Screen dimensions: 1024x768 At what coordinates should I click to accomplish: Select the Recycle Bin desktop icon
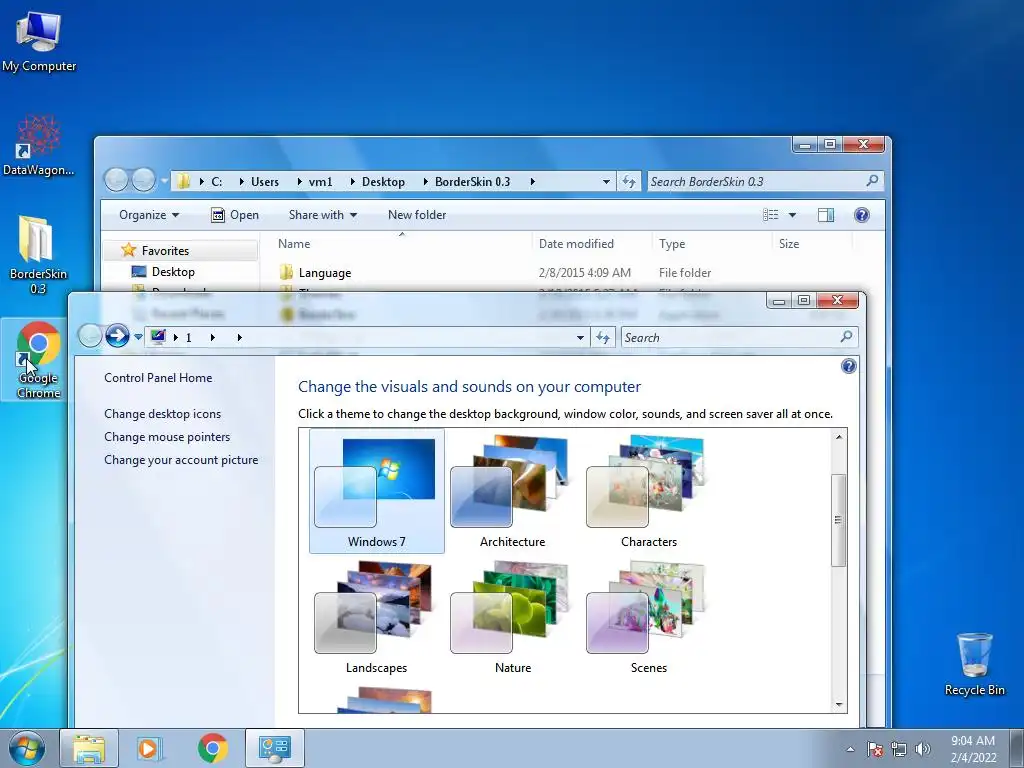(x=974, y=664)
